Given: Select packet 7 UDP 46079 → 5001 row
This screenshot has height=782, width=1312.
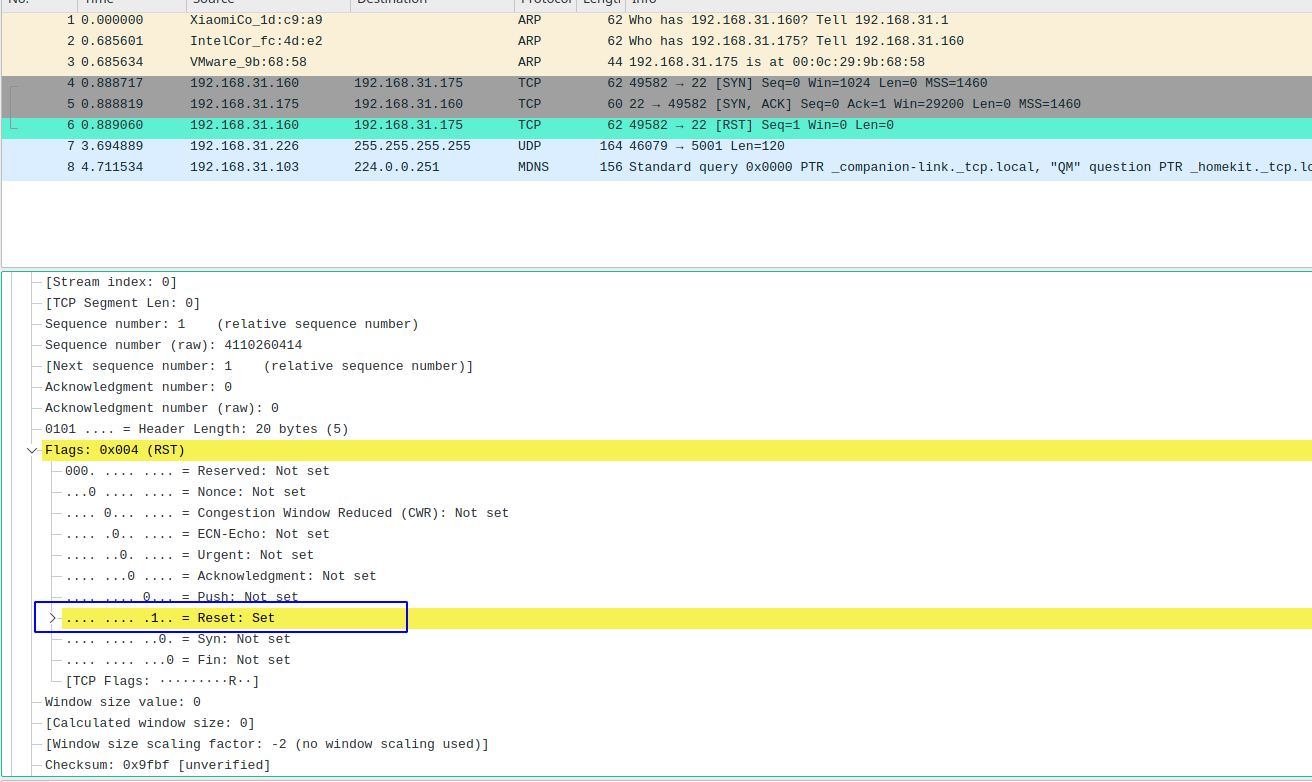Looking at the screenshot, I should click(656, 146).
